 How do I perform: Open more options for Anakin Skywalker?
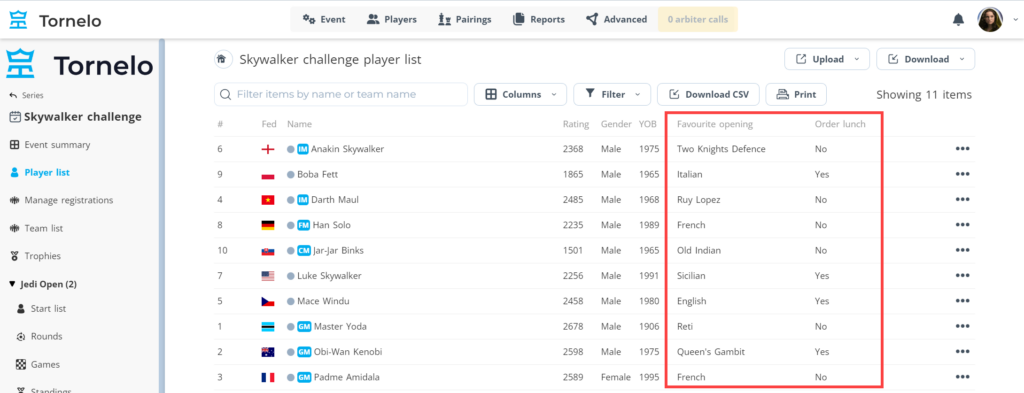coord(962,149)
